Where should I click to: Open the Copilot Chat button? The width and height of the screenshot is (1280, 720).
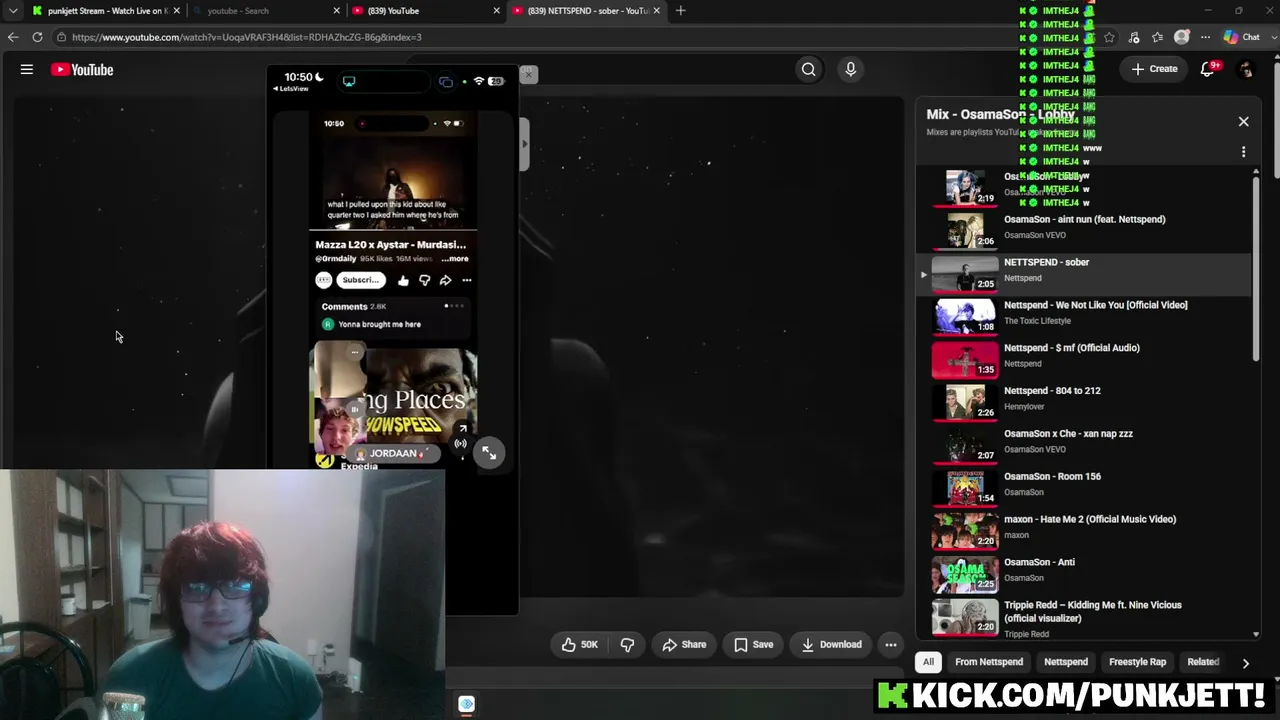1241,37
